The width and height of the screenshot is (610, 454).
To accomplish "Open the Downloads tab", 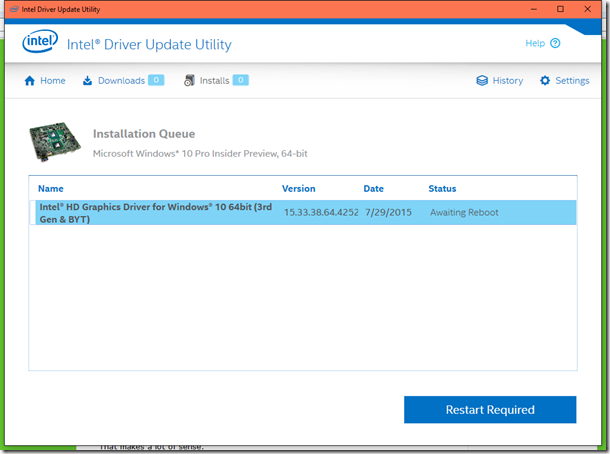I will coord(123,81).
